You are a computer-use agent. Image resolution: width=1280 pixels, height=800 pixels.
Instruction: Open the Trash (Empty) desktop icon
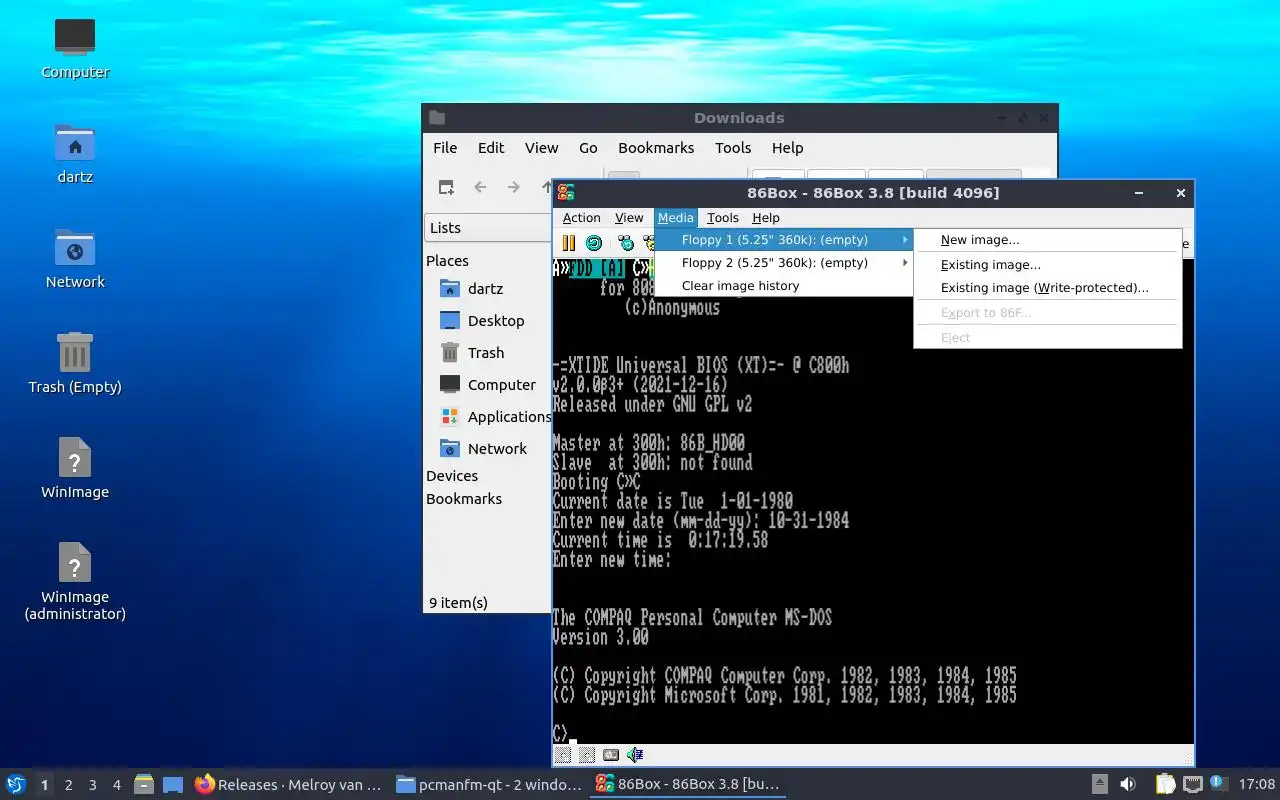pos(75,362)
